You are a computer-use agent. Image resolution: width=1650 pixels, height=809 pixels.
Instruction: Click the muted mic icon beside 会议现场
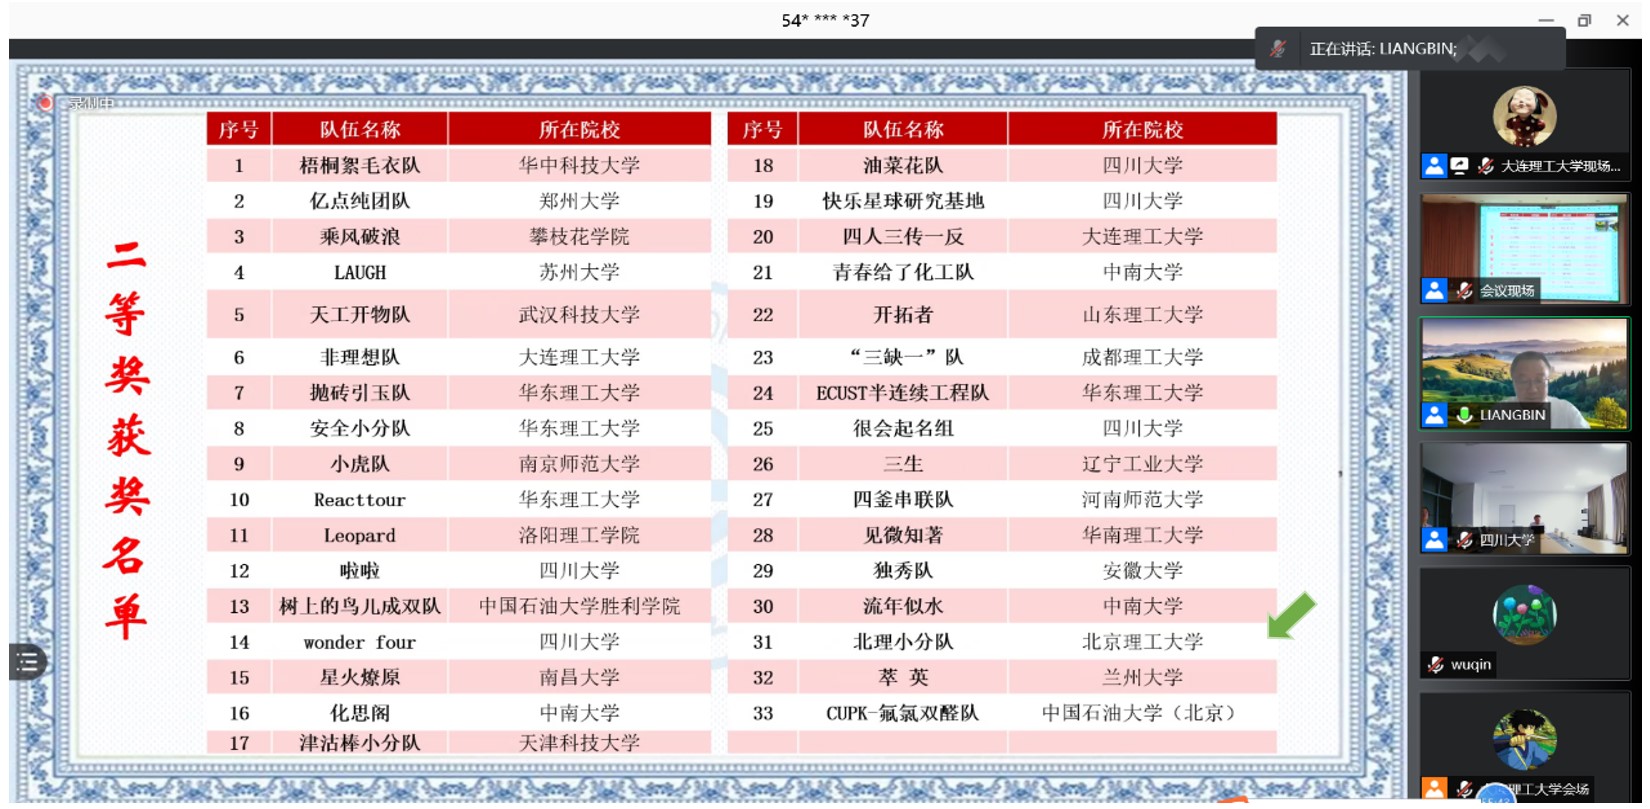coord(1464,291)
